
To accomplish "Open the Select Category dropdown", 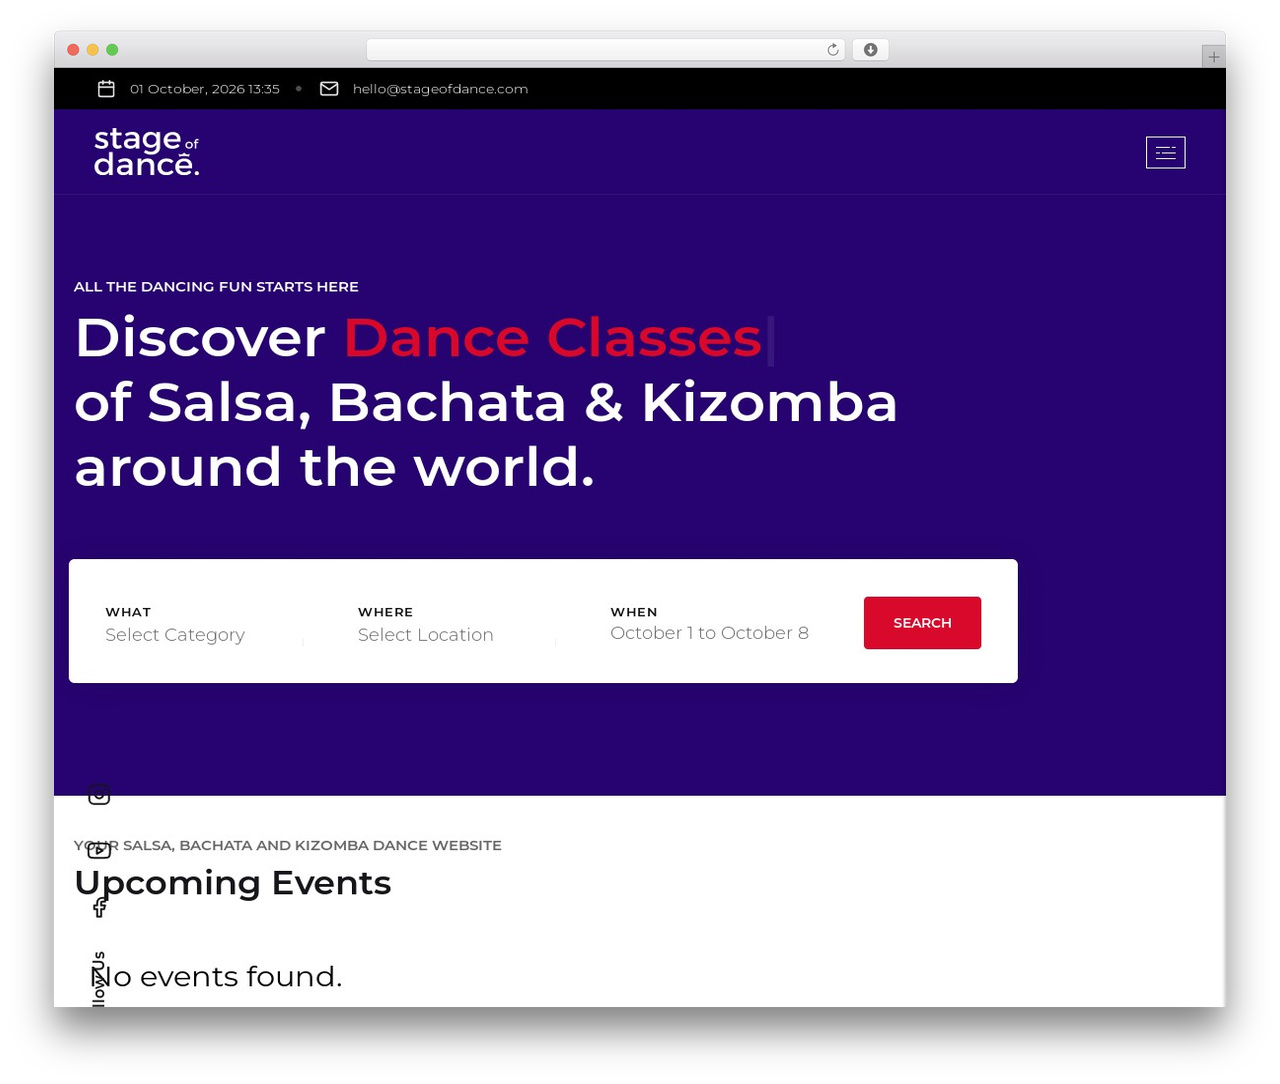I will [175, 635].
